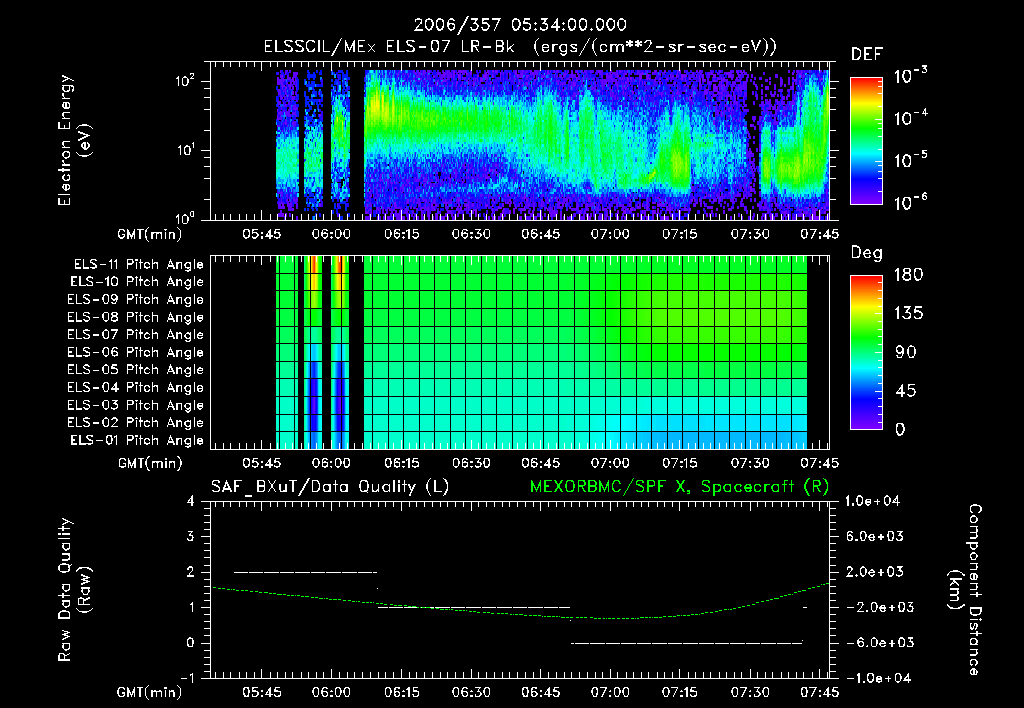1024x708 pixels.
Task: Click the 07:45 tick on bottom plot axis
Action: (x=820, y=692)
